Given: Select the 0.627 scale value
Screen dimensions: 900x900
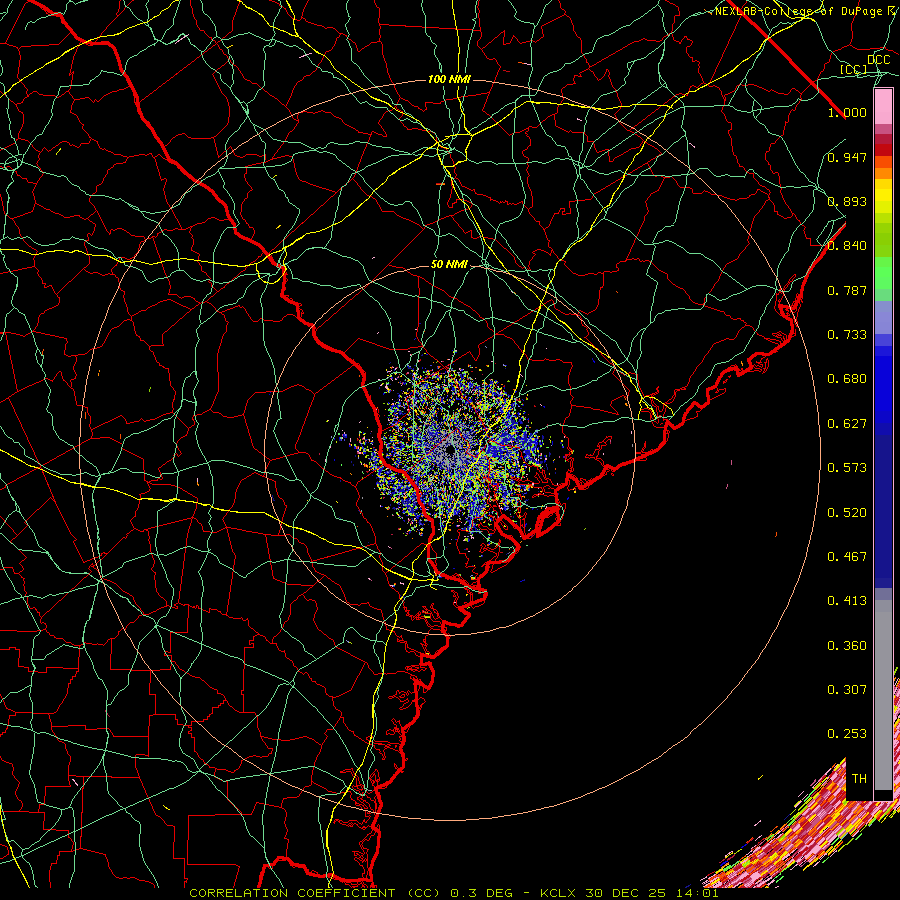Looking at the screenshot, I should point(847,424).
